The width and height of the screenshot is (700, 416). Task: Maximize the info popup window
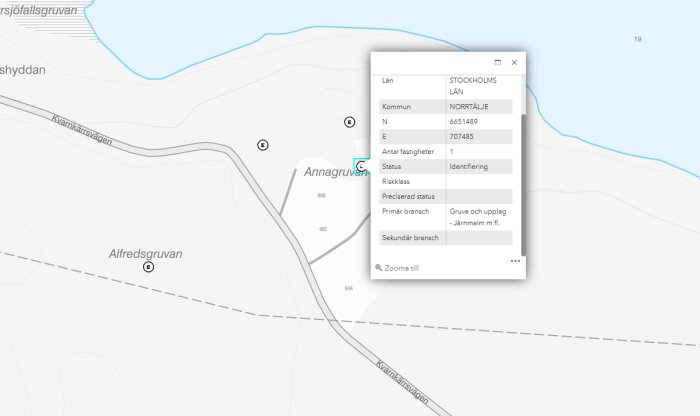point(498,62)
